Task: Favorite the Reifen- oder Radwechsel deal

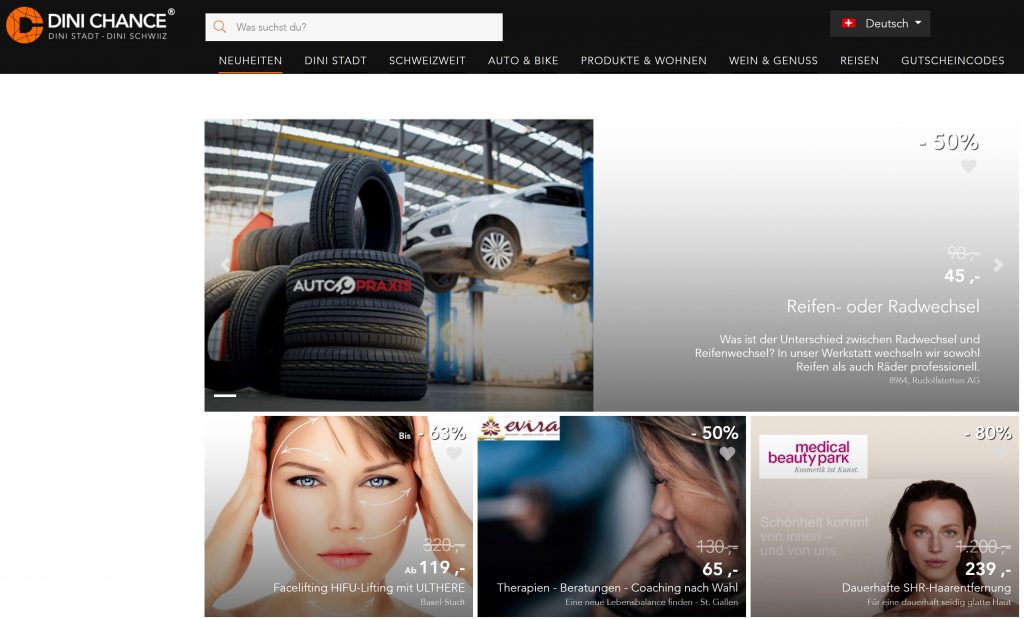Action: click(x=968, y=167)
